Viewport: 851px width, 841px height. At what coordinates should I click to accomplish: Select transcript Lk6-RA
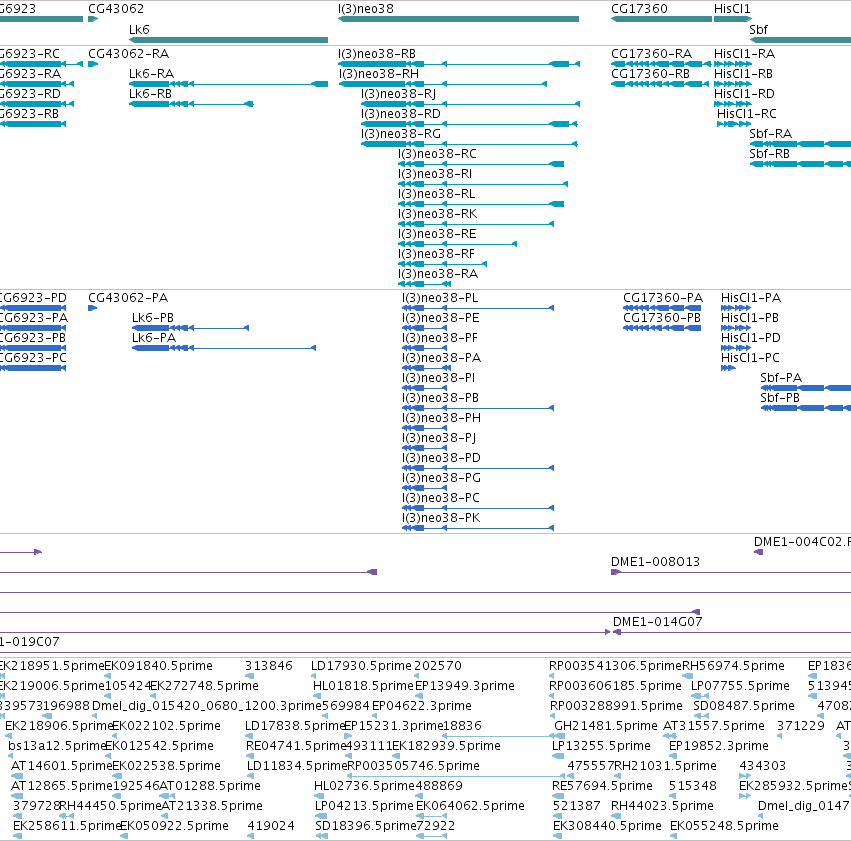click(151, 74)
